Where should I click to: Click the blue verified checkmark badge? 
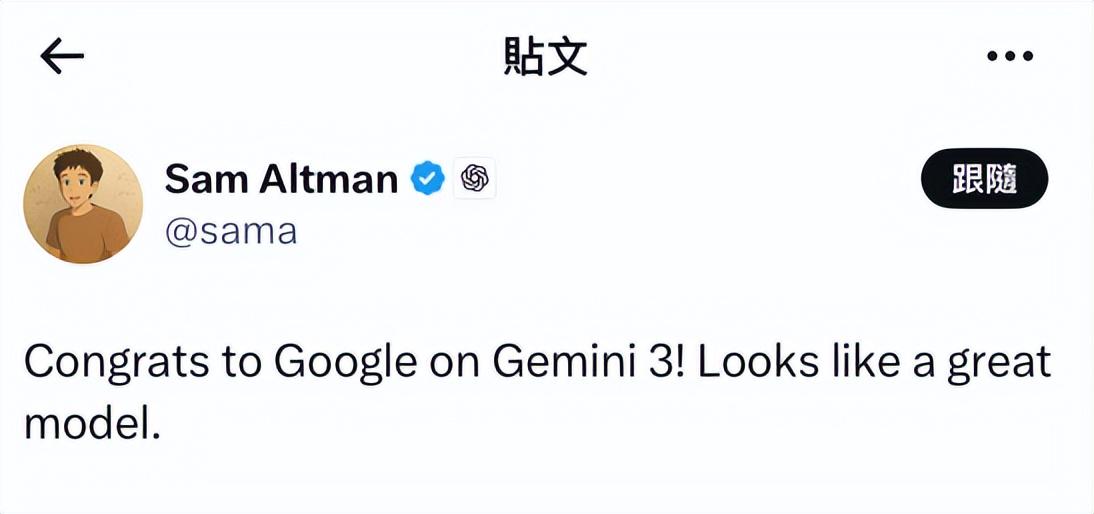[x=429, y=180]
